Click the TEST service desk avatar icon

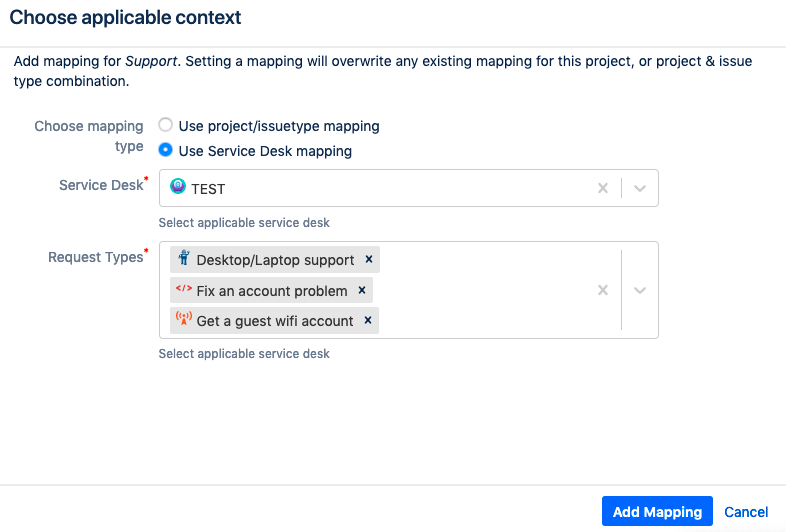click(179, 187)
